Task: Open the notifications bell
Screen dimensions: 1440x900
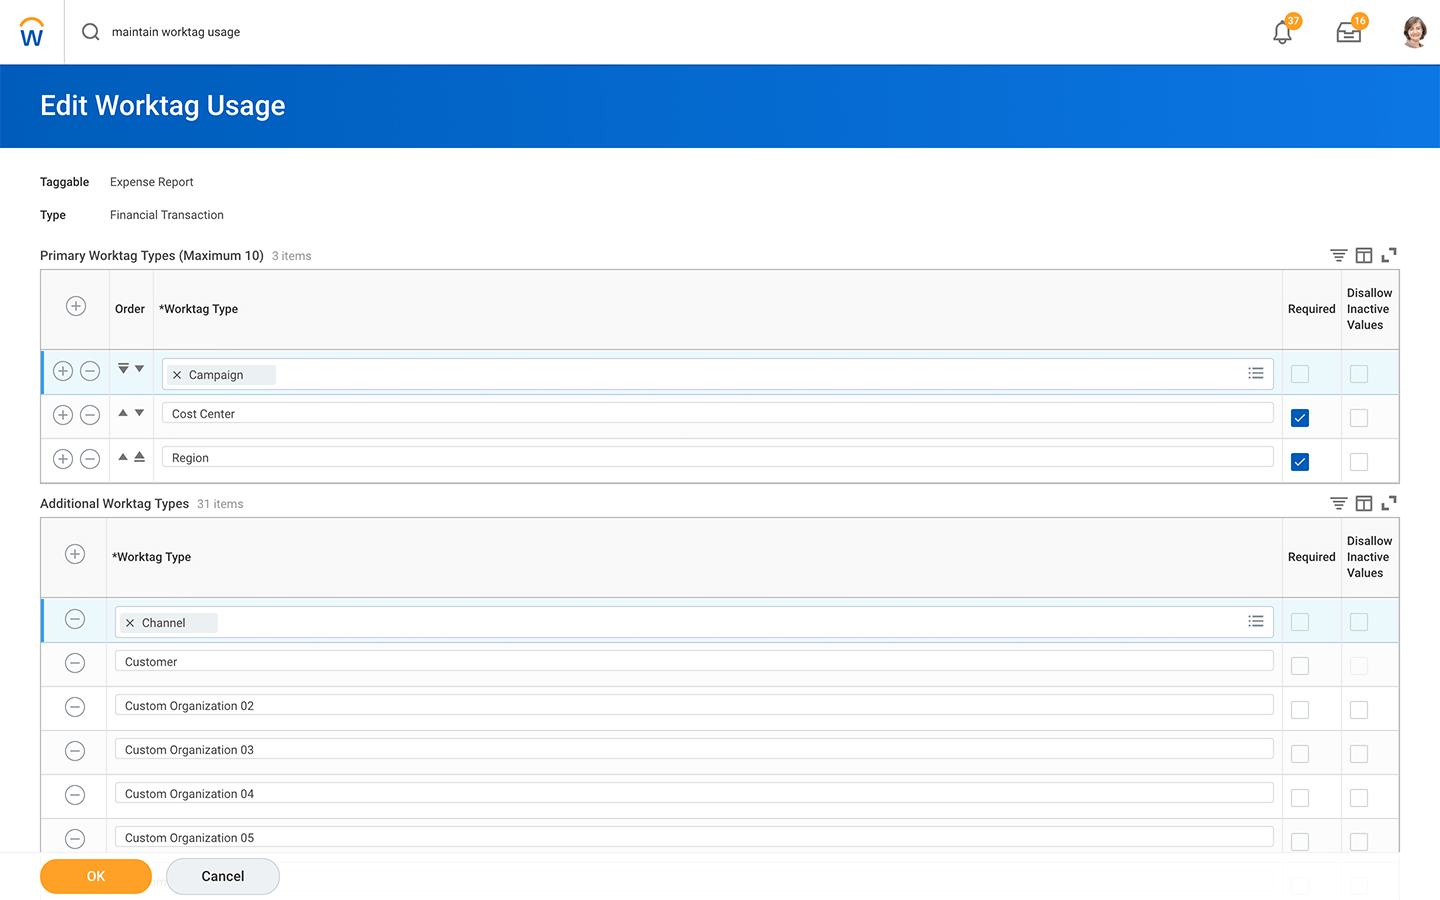Action: [x=1282, y=32]
